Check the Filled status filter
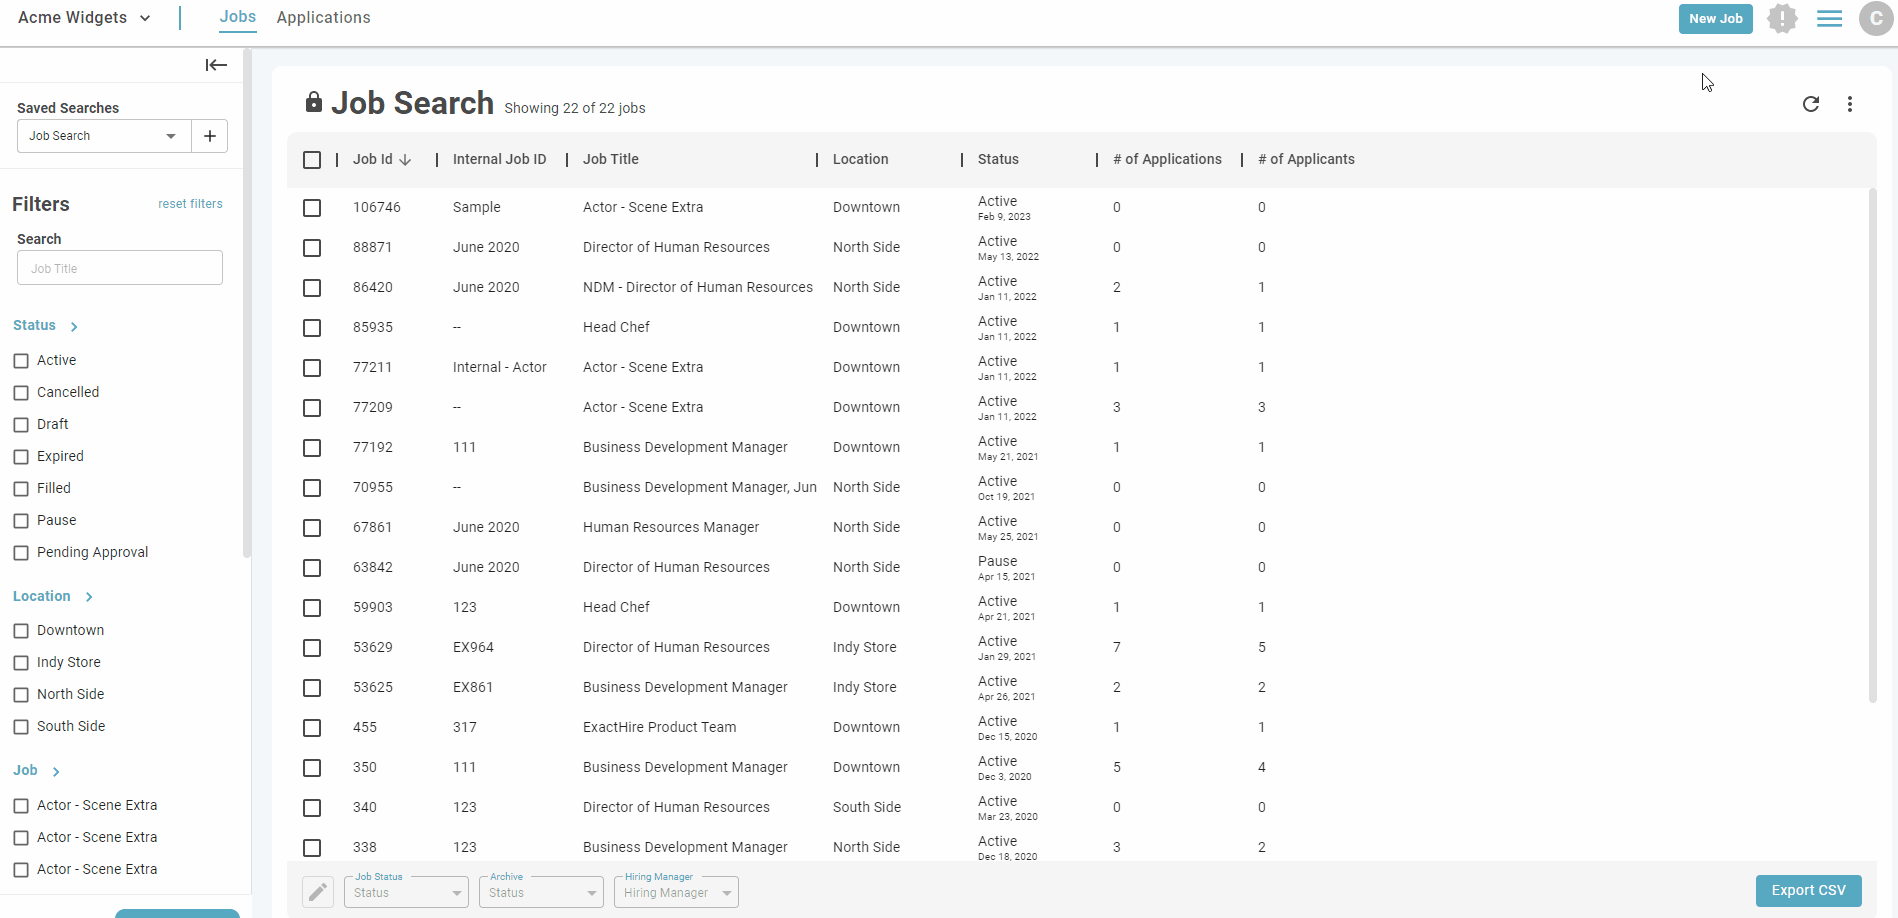The image size is (1898, 918). 21,489
